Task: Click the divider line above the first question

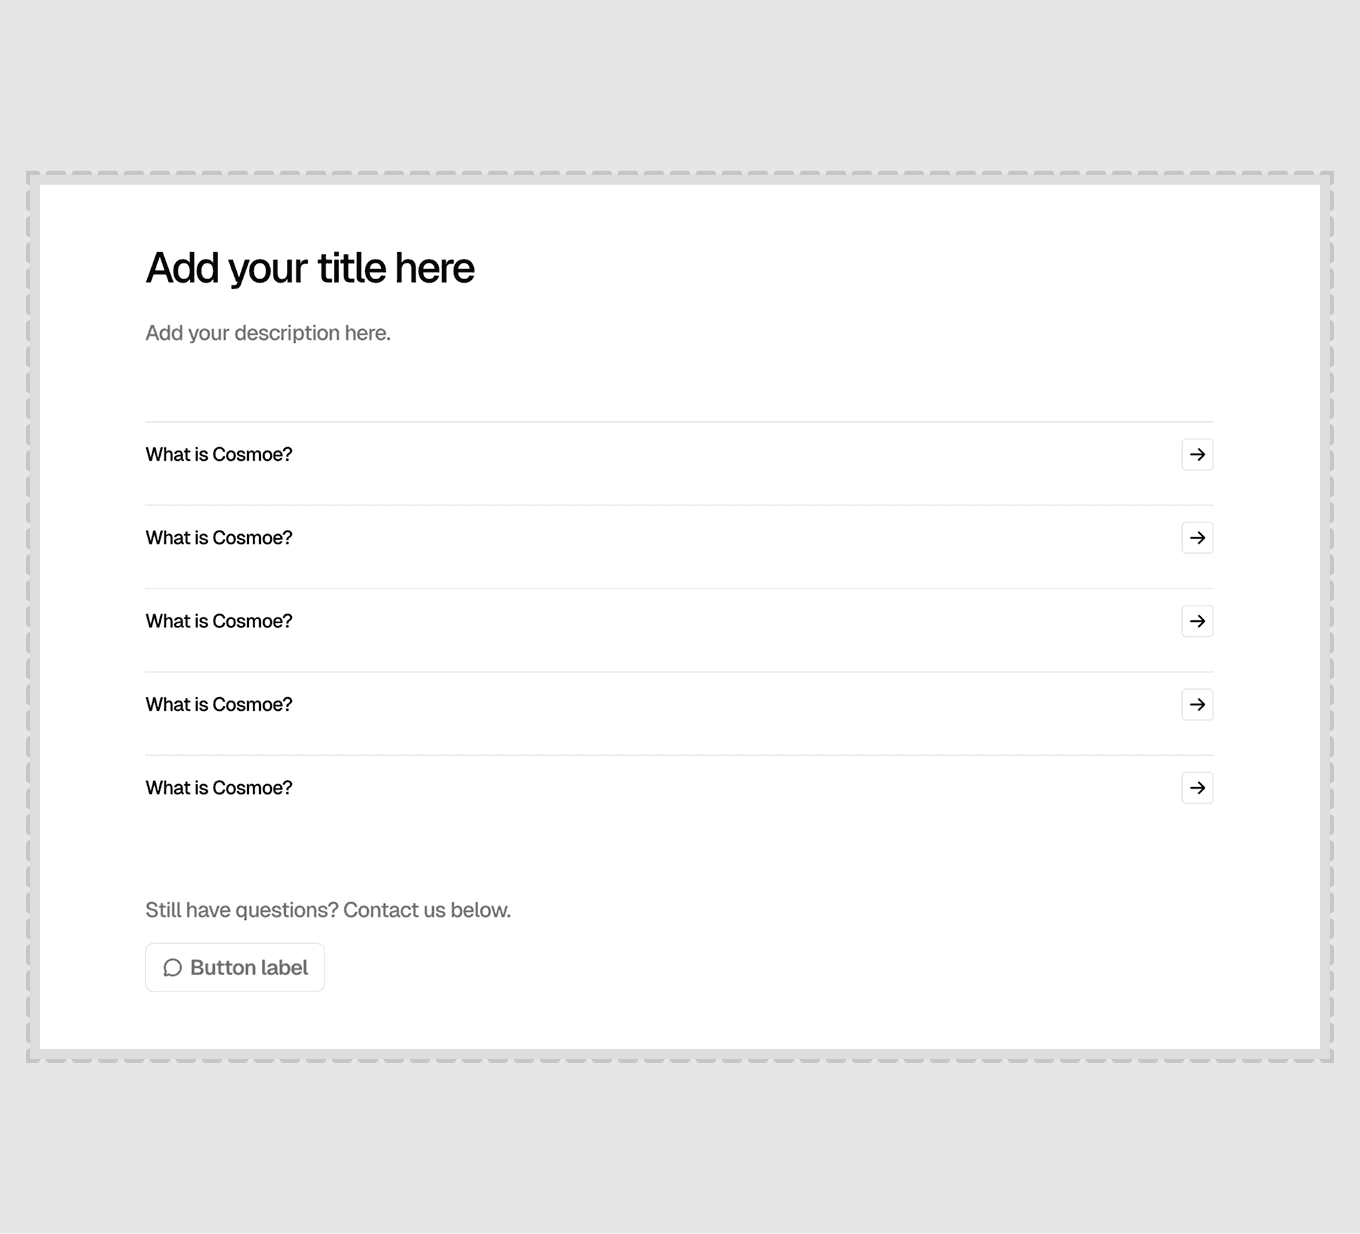Action: pos(679,422)
